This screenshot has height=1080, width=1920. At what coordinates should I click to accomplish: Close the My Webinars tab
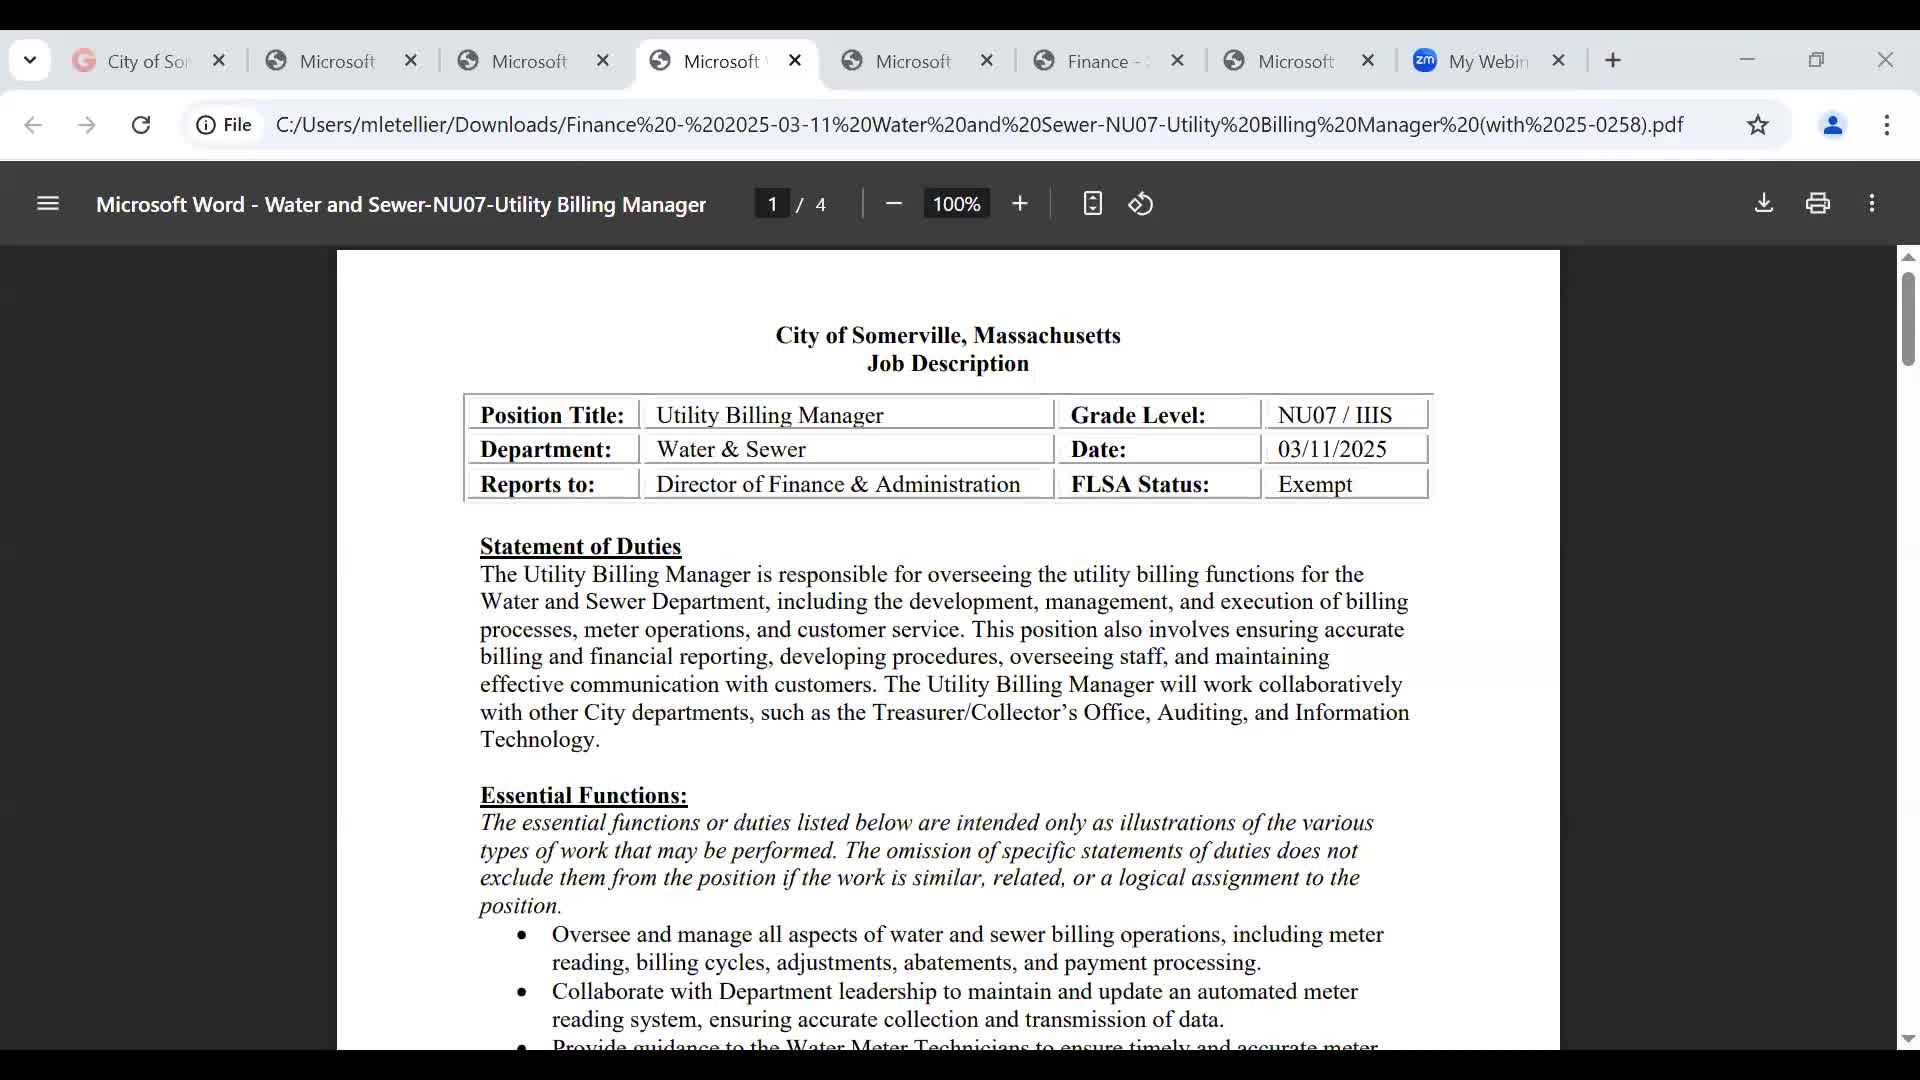[1558, 61]
